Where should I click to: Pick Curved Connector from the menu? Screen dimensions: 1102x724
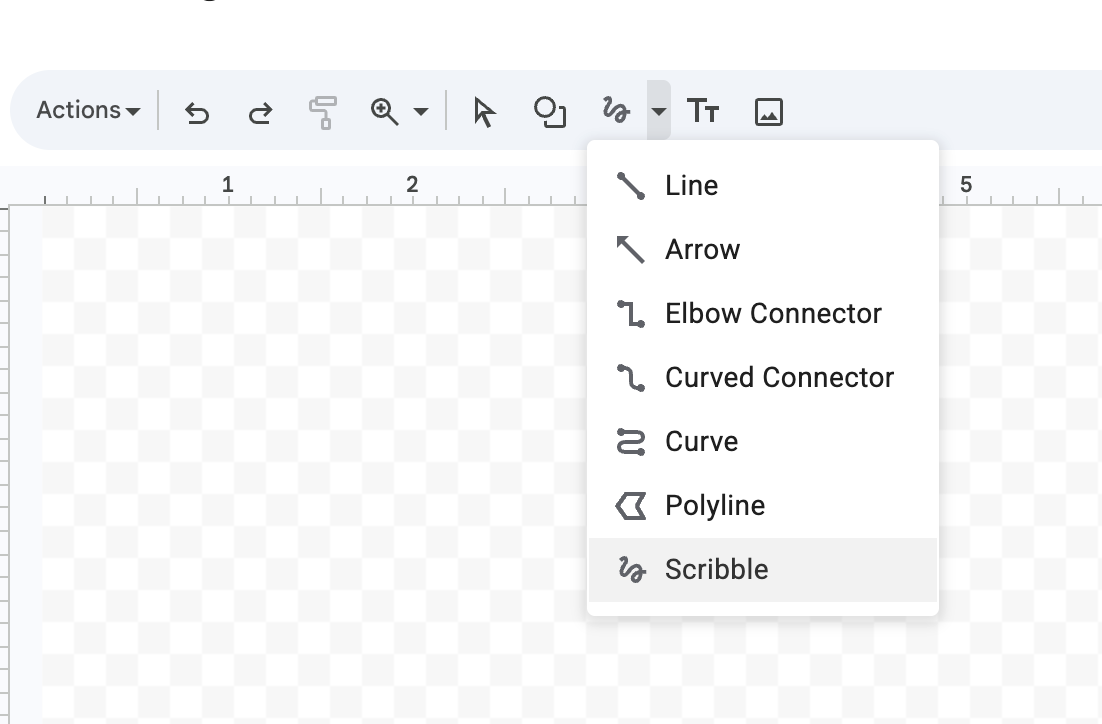(779, 377)
